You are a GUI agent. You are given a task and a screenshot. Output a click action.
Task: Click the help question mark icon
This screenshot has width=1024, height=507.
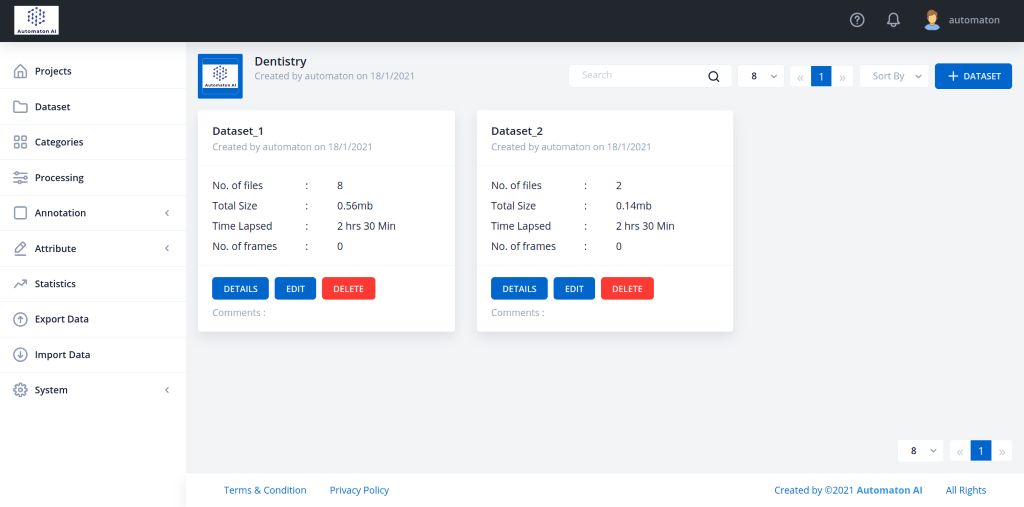click(x=857, y=20)
